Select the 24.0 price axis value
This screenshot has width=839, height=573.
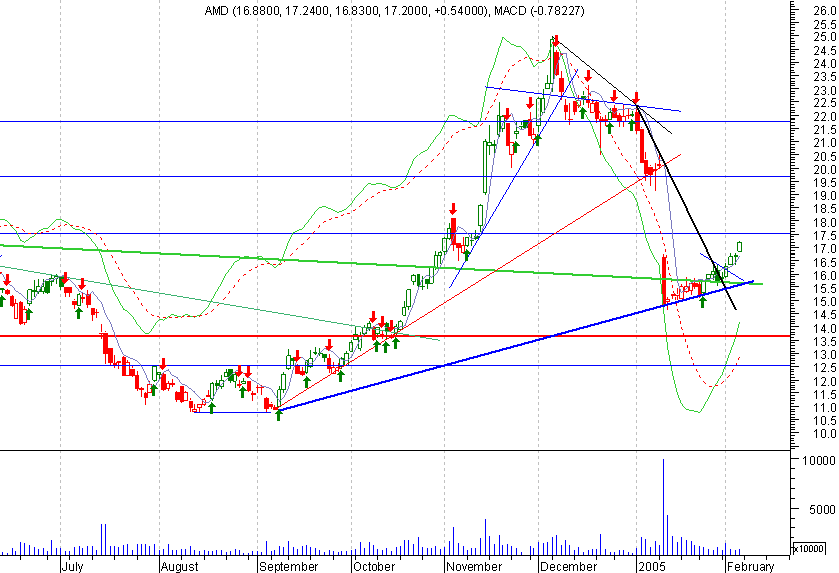point(825,64)
